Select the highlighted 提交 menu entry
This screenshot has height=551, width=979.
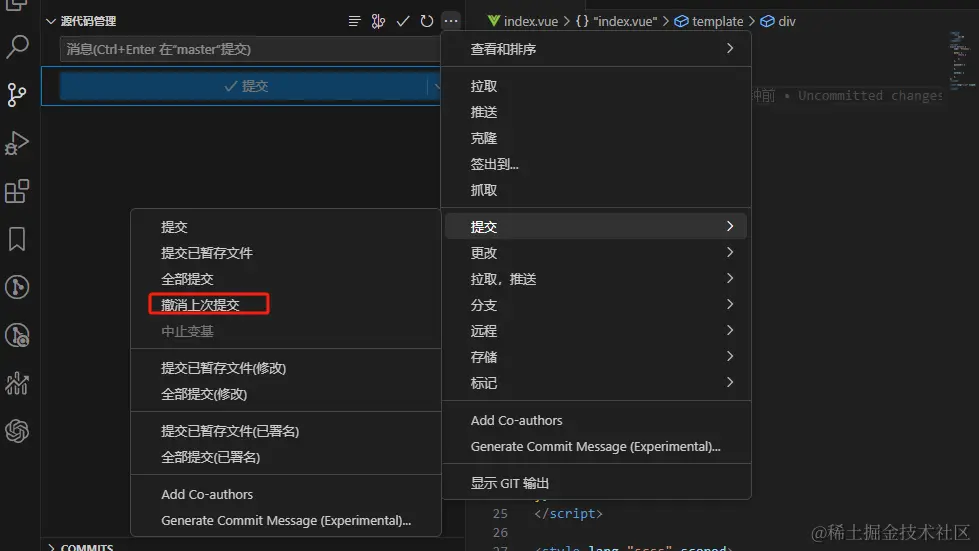tap(596, 227)
